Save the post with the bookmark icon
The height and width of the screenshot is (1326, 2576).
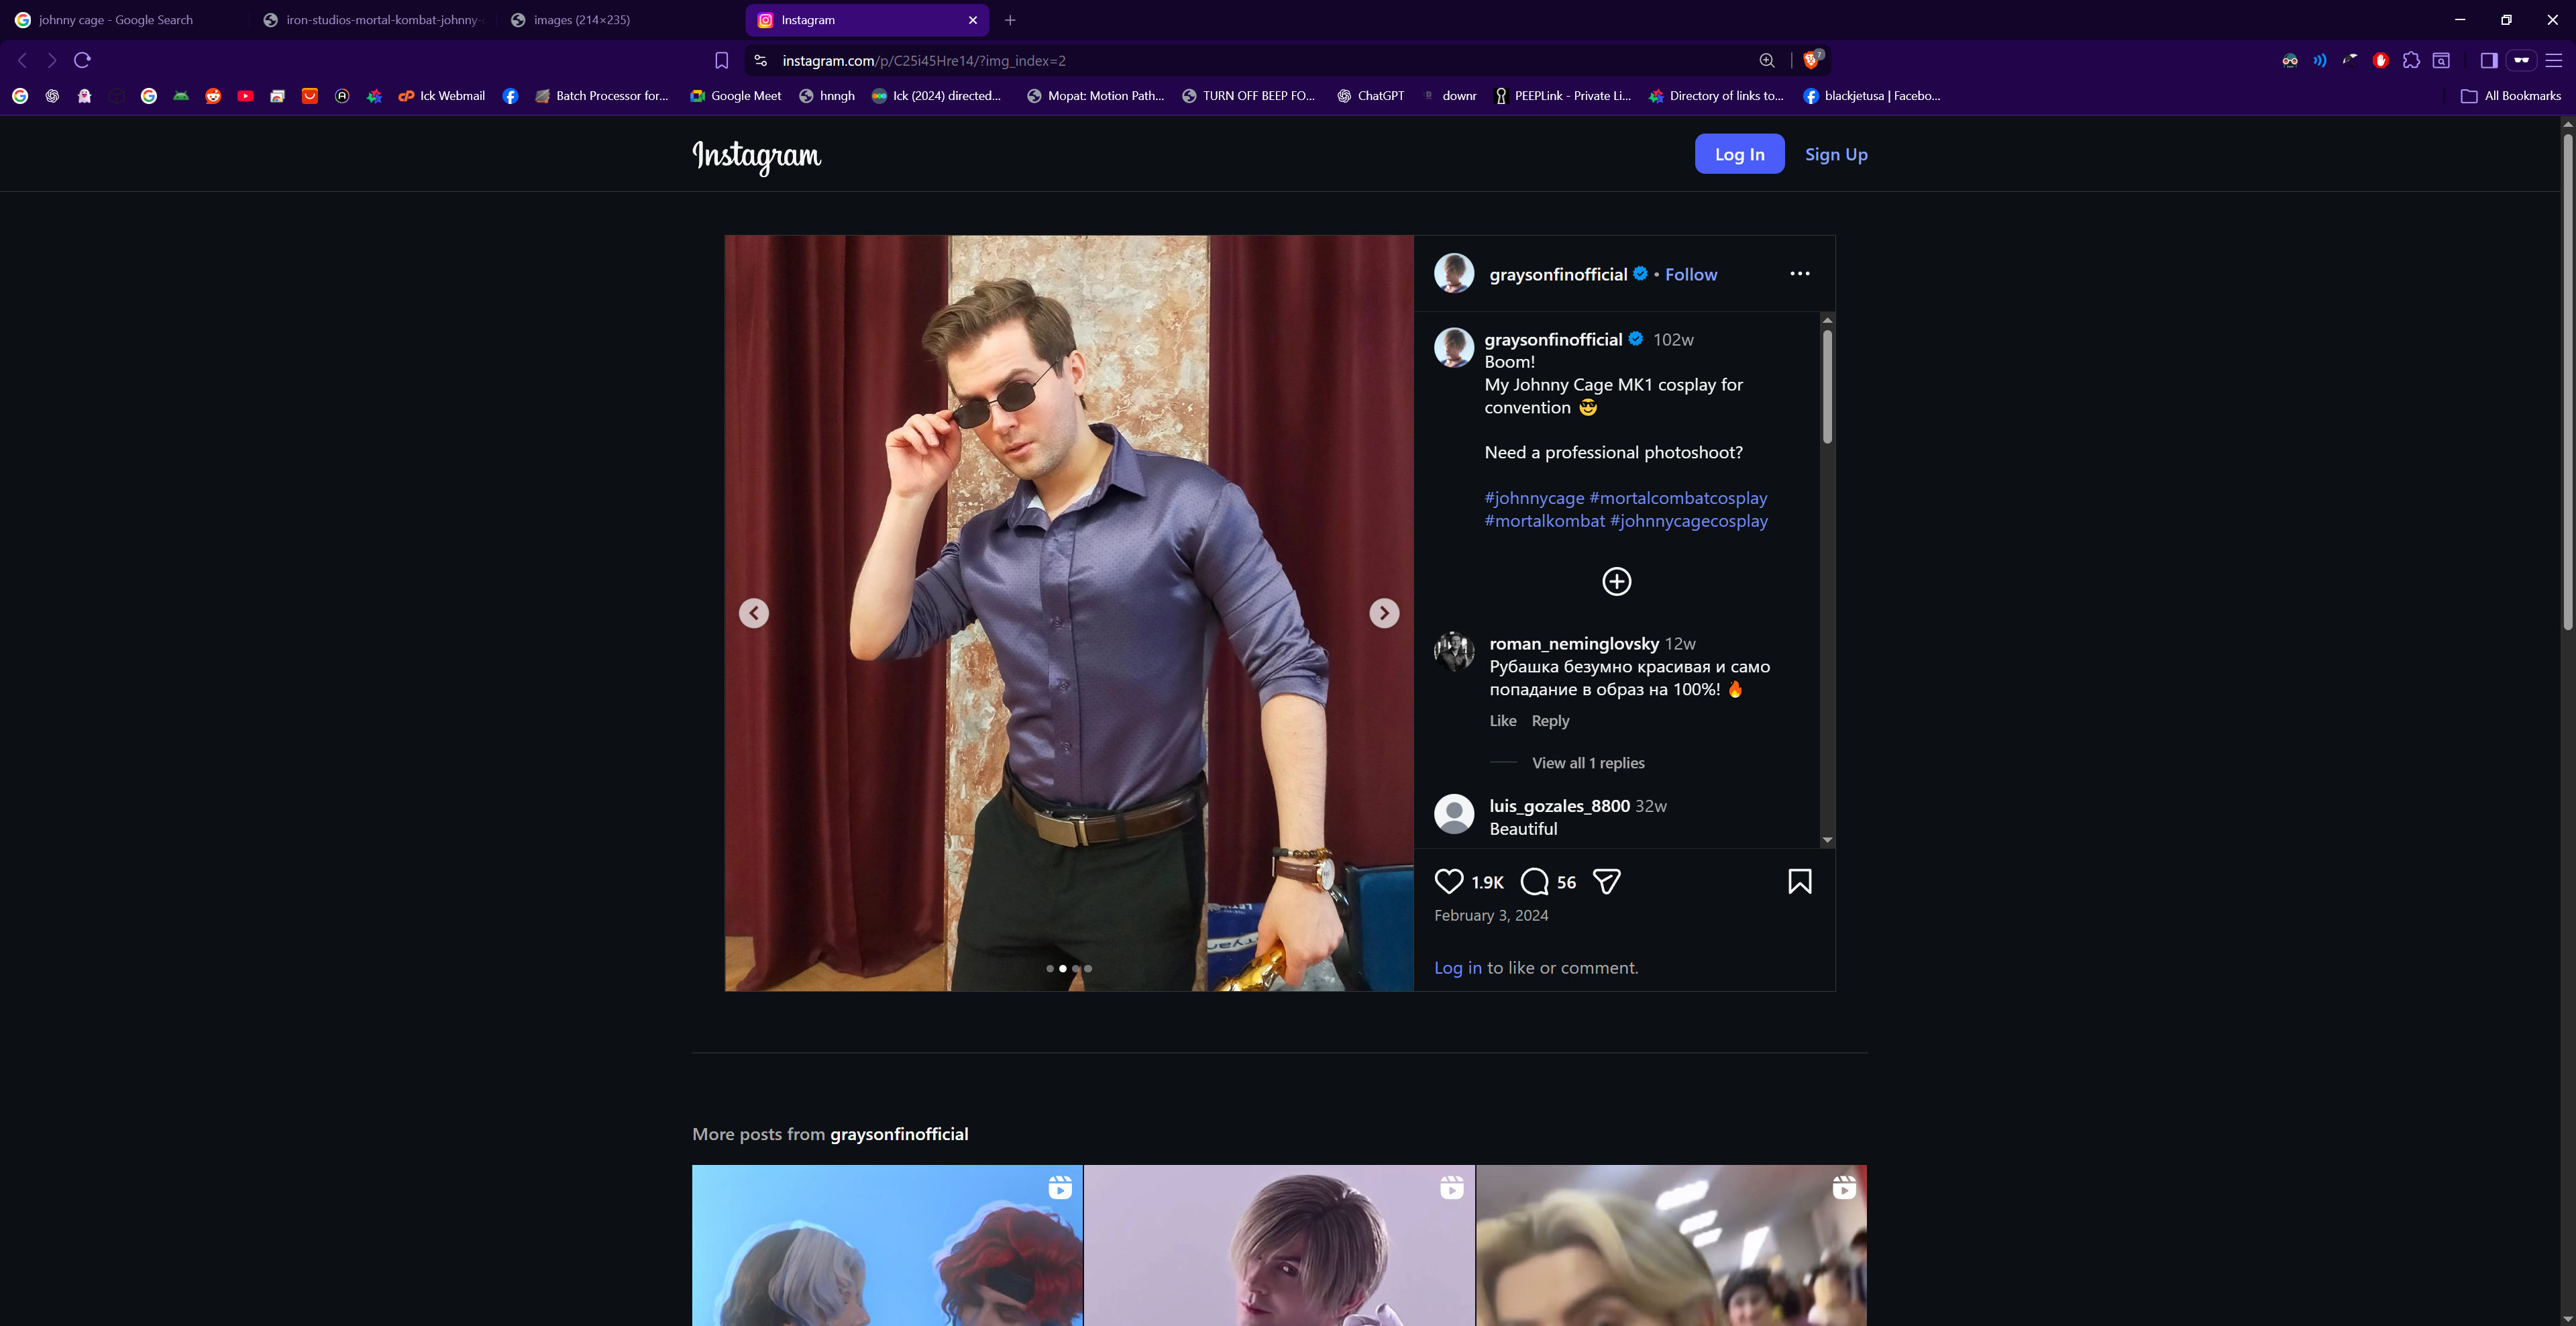click(1799, 881)
